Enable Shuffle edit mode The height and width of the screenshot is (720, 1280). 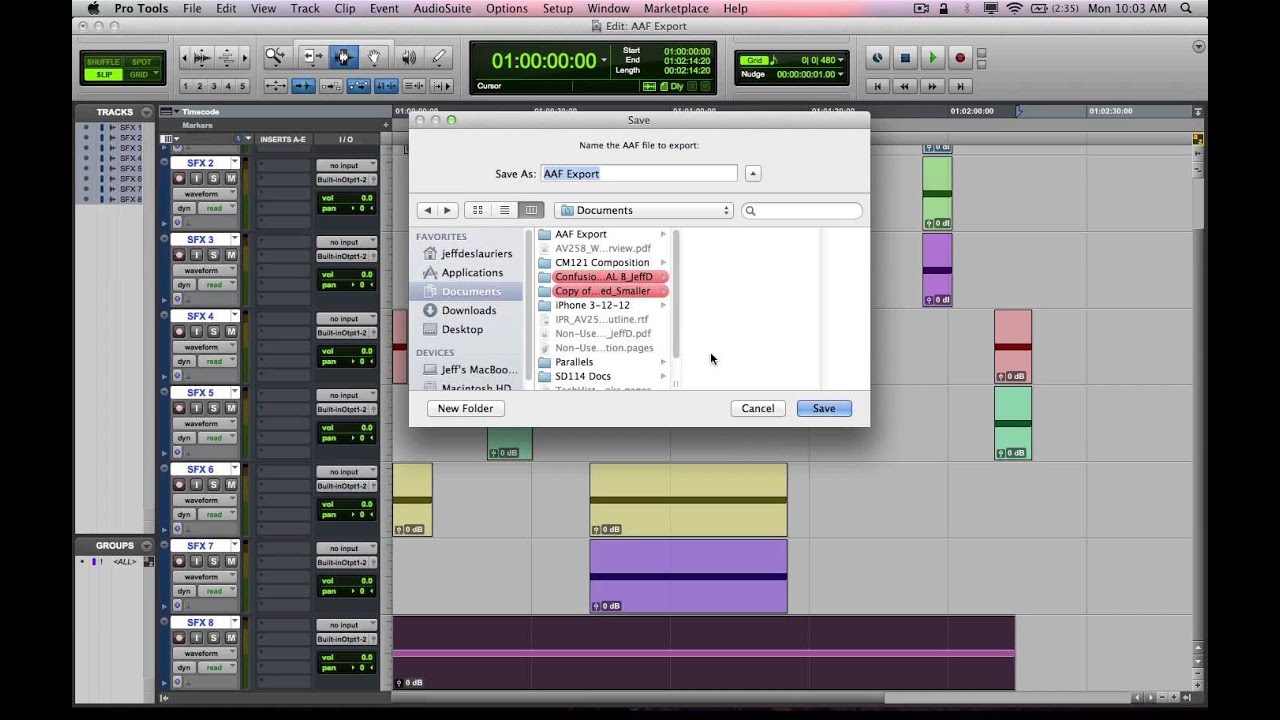point(102,62)
